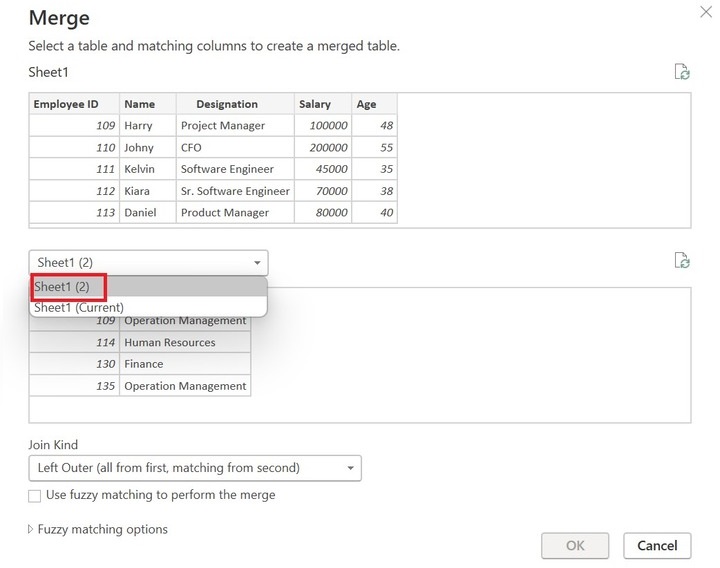Viewport: 720px width, 568px height.
Task: Open the Join Kind dropdown
Action: pyautogui.click(x=195, y=467)
